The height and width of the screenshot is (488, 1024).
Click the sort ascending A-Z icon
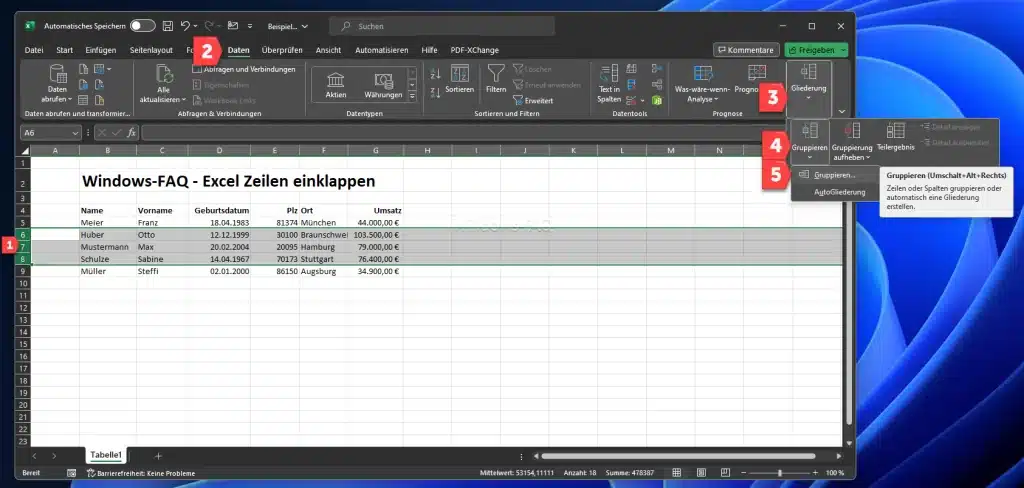[436, 74]
